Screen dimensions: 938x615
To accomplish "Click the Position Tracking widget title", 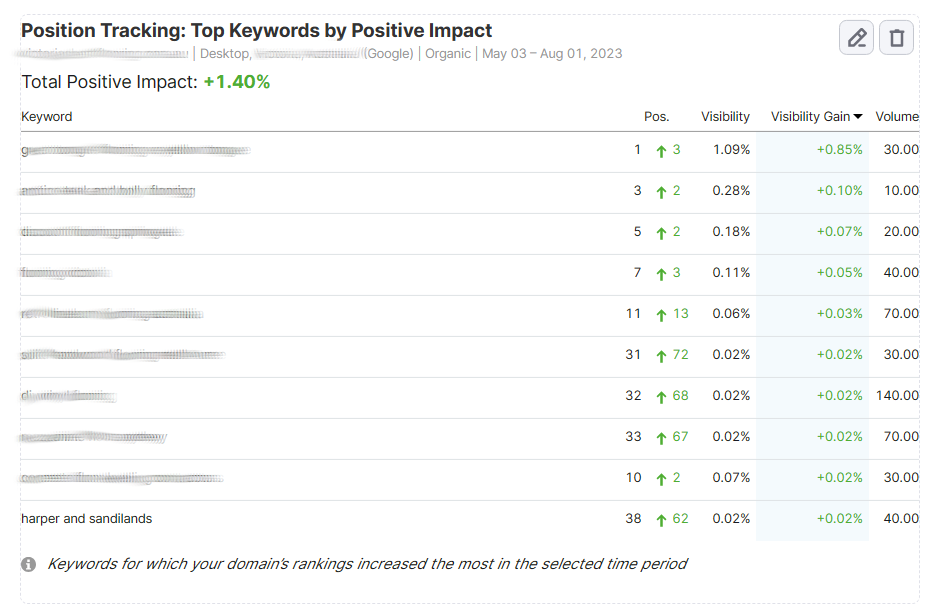I will coord(257,31).
